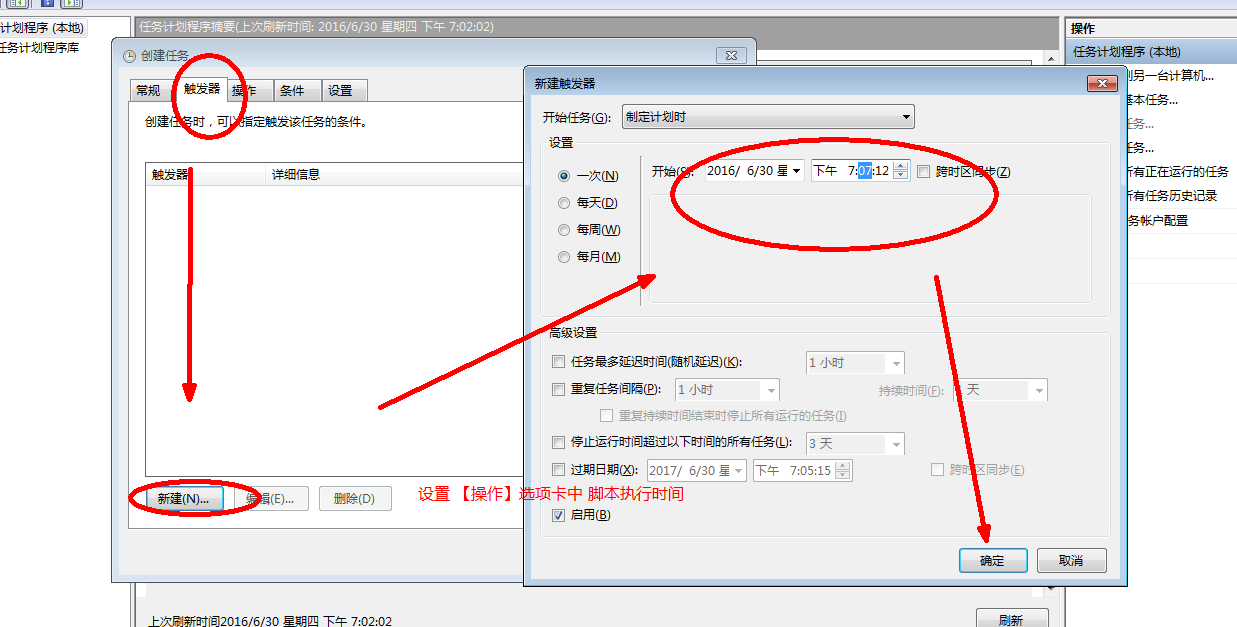The image size is (1237, 627).
Task: Click the 取消 button
Action: tap(1071, 561)
